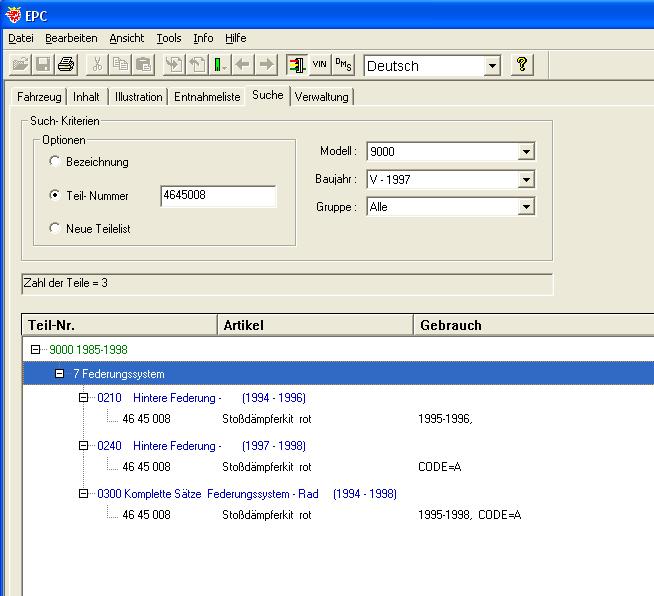The height and width of the screenshot is (596, 654).
Task: Click the Open file toolbar icon
Action: (20, 65)
